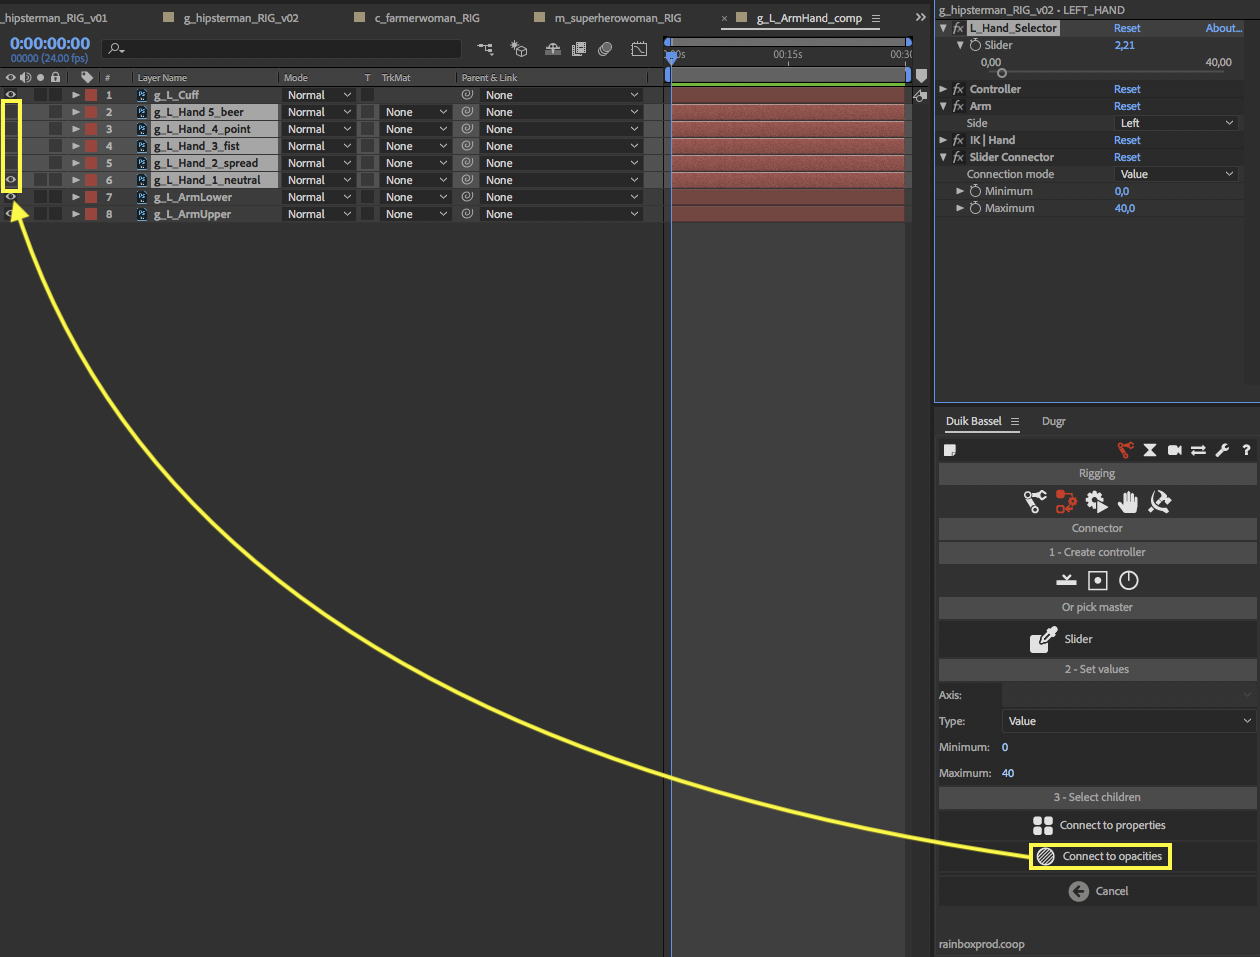
Task: Hide the g_L_ArmLower layer
Action: click(11, 197)
